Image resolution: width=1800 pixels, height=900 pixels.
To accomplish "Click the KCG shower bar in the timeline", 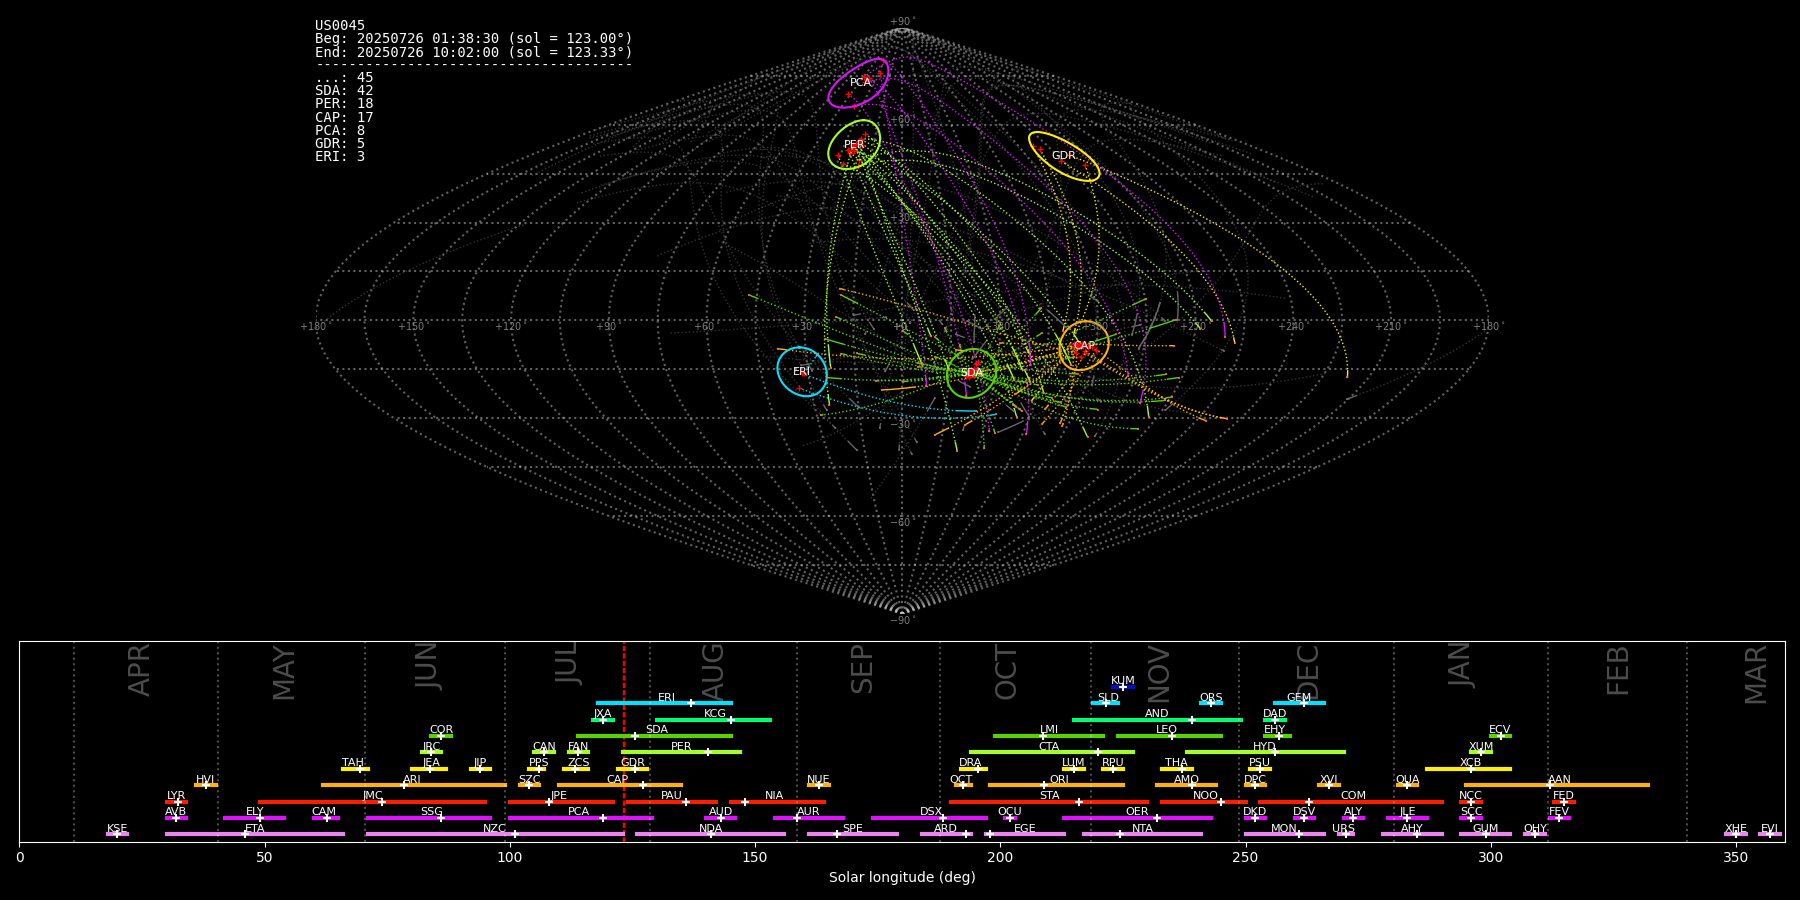I will click(x=713, y=719).
